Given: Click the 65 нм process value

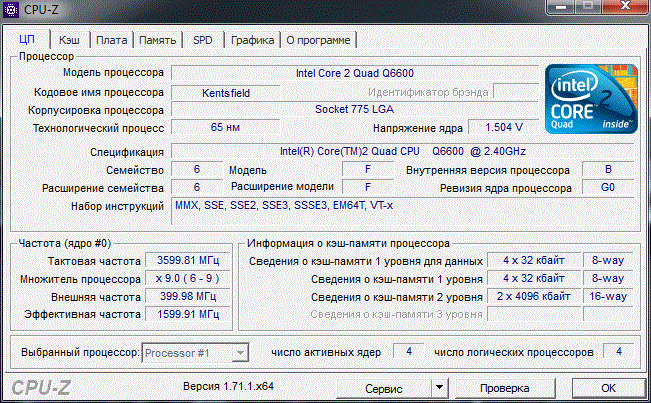Looking at the screenshot, I should (x=225, y=127).
